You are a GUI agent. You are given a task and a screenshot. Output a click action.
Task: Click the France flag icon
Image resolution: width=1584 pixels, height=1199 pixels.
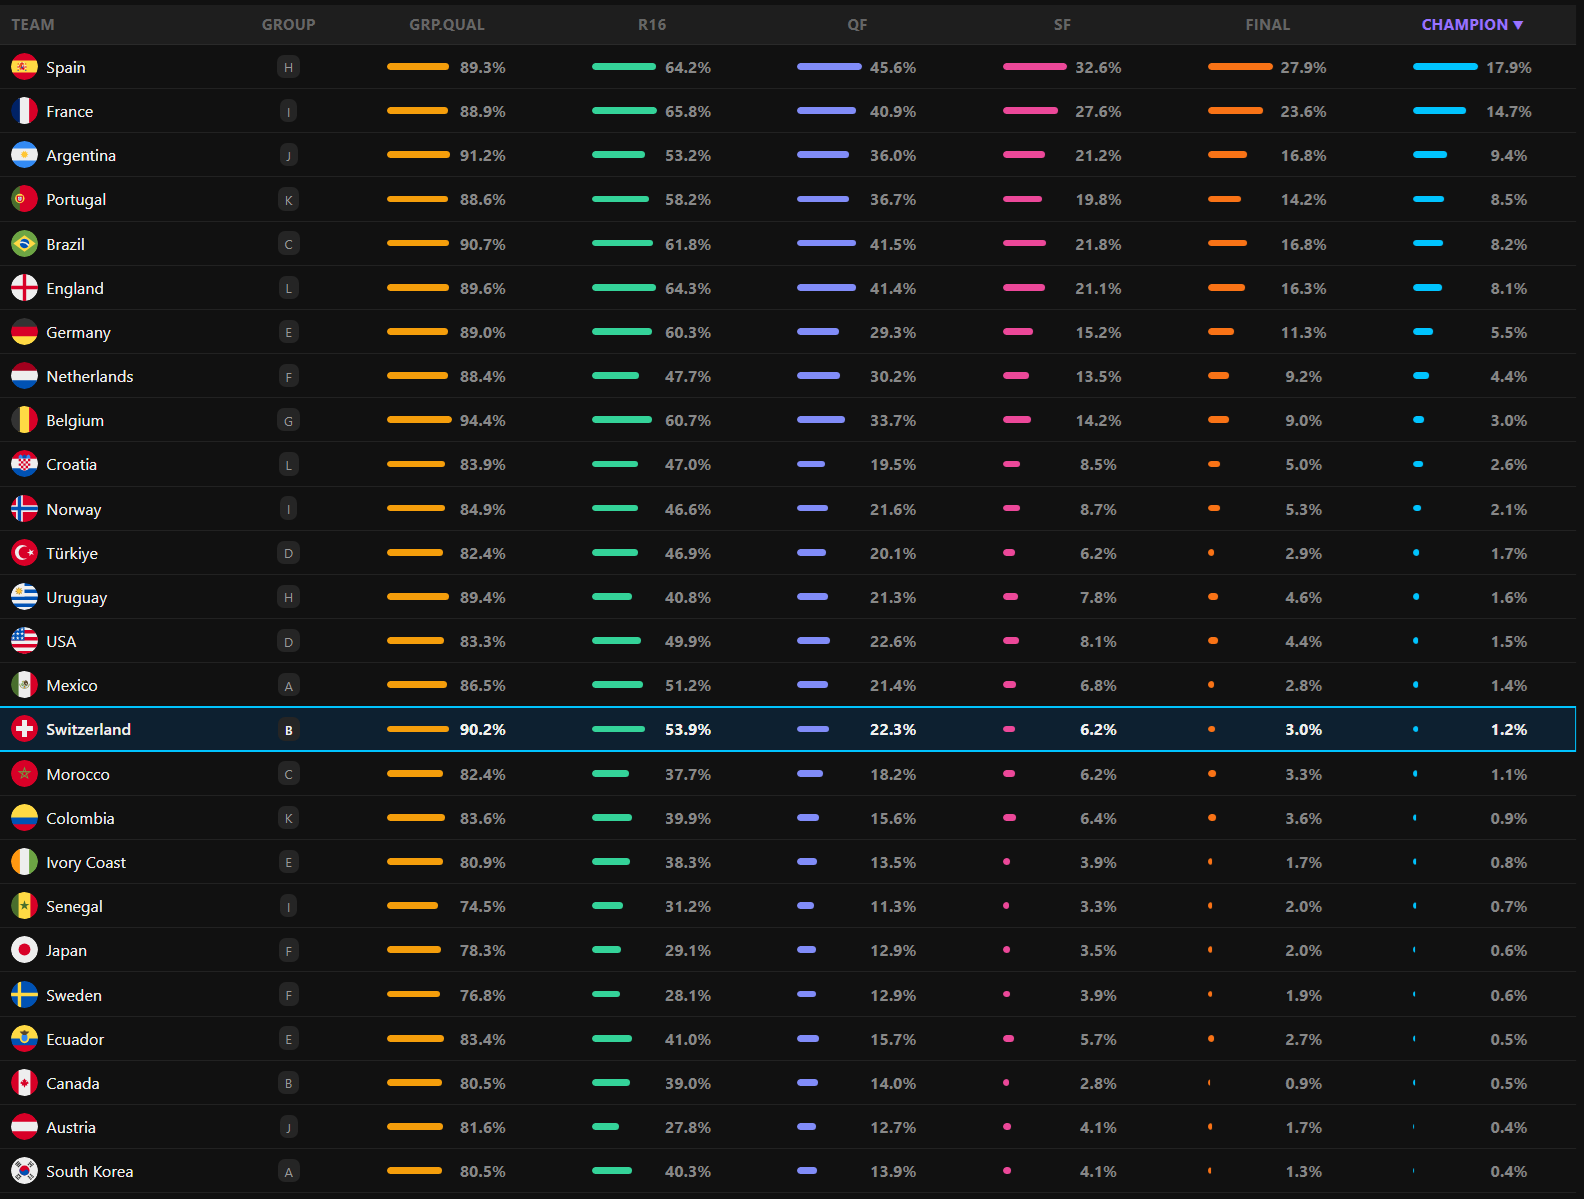coord(24,111)
